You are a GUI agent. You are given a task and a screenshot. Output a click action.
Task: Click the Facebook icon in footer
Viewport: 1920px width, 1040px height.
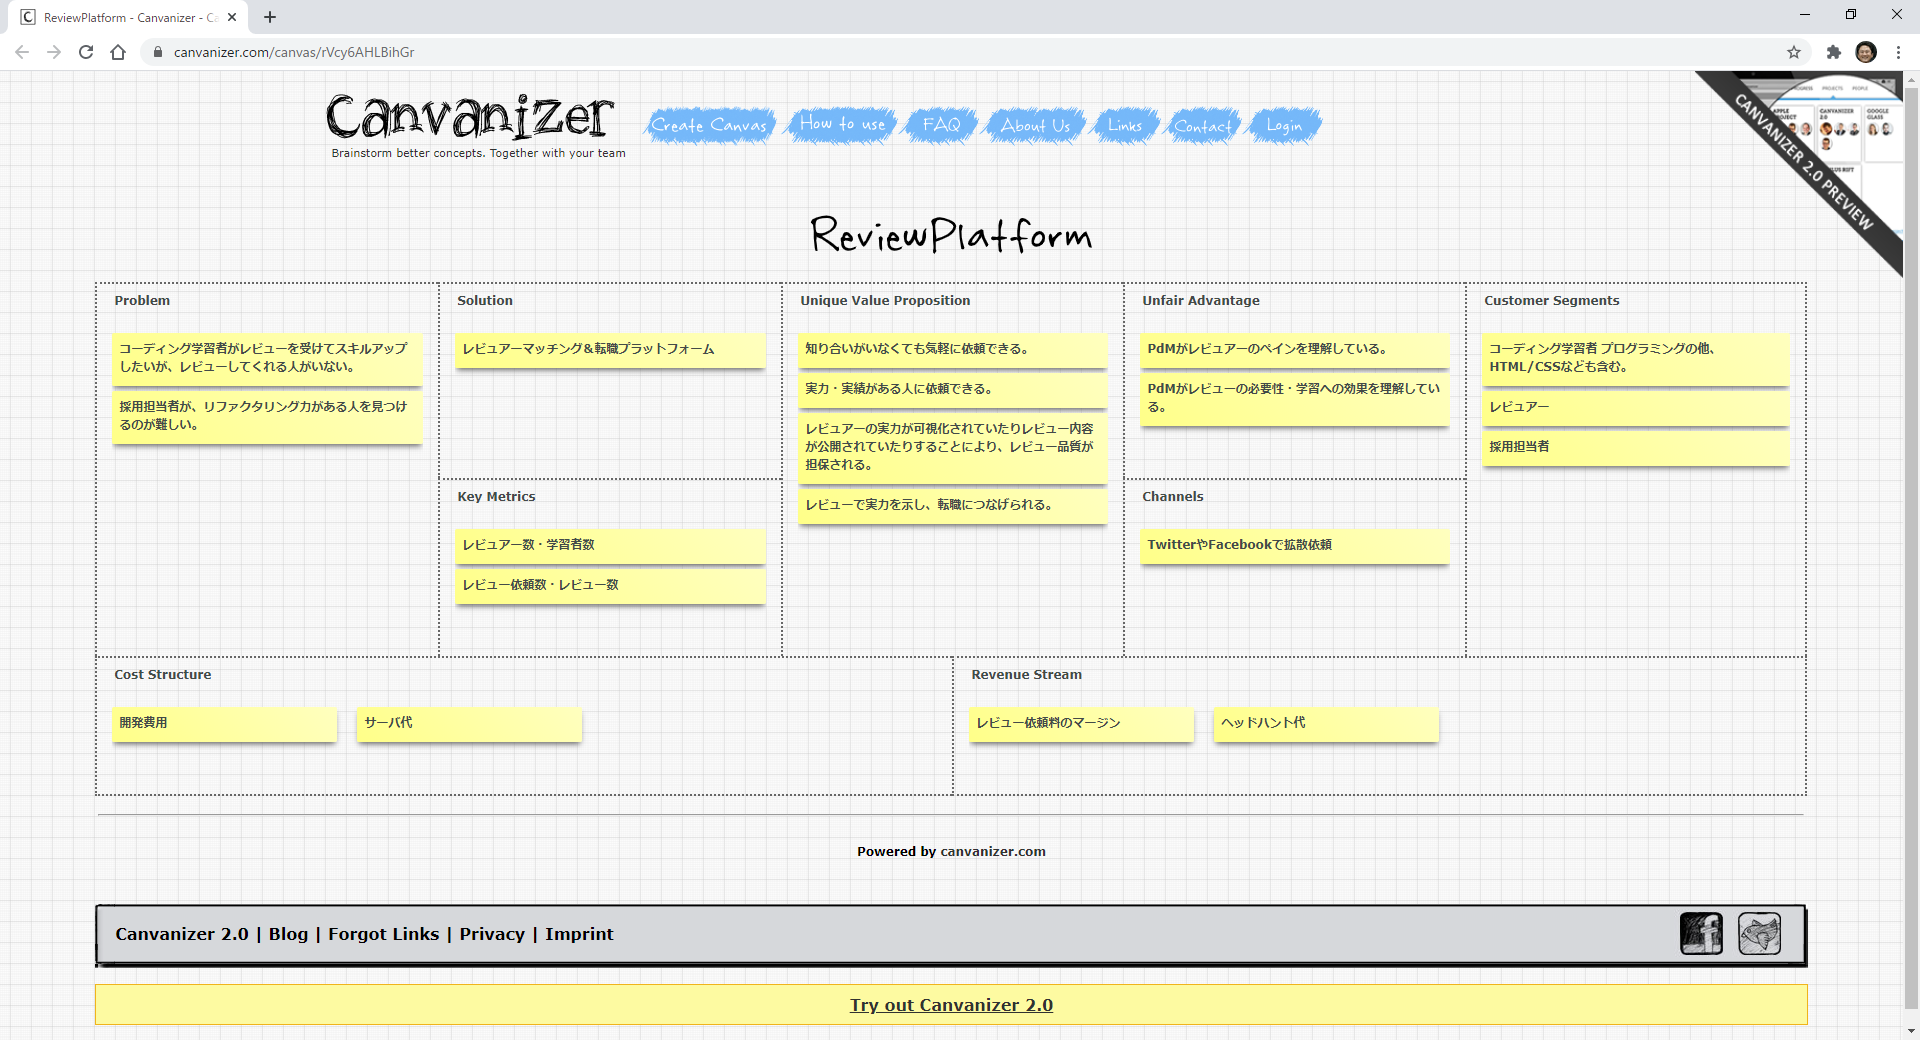coord(1700,934)
